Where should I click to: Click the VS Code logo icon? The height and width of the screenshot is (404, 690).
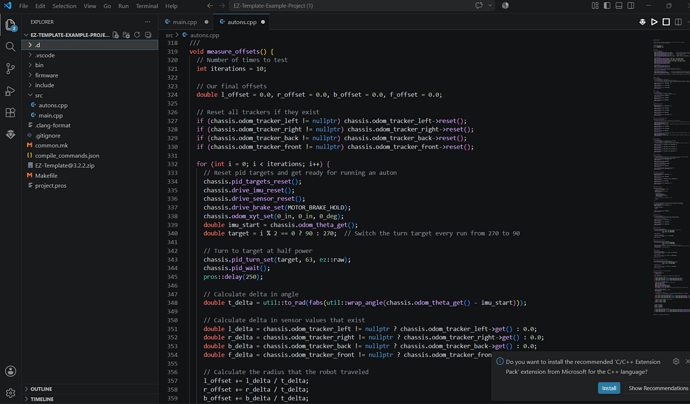point(7,6)
